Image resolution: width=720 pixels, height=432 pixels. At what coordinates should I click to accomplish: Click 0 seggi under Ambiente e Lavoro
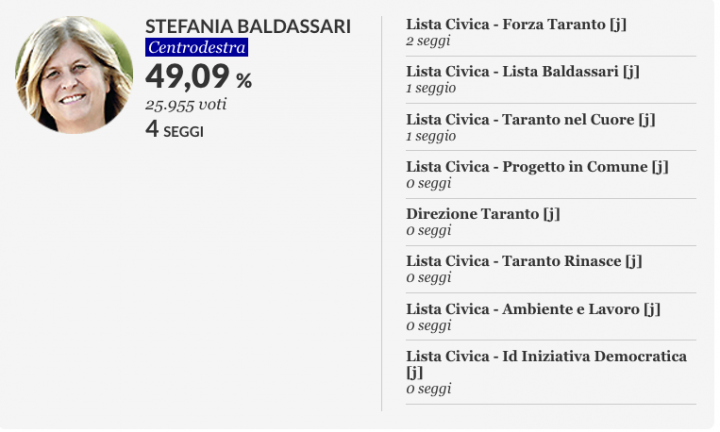(x=428, y=325)
